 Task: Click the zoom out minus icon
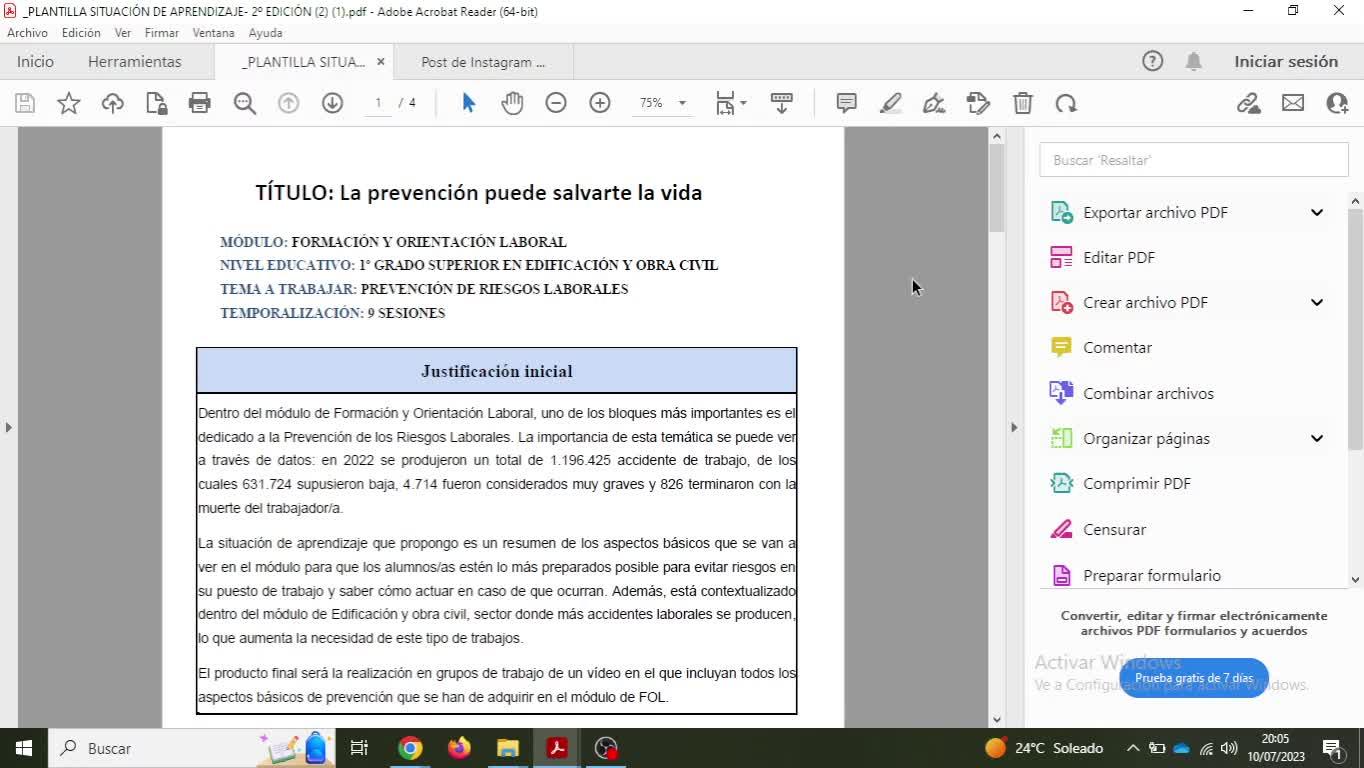[556, 103]
